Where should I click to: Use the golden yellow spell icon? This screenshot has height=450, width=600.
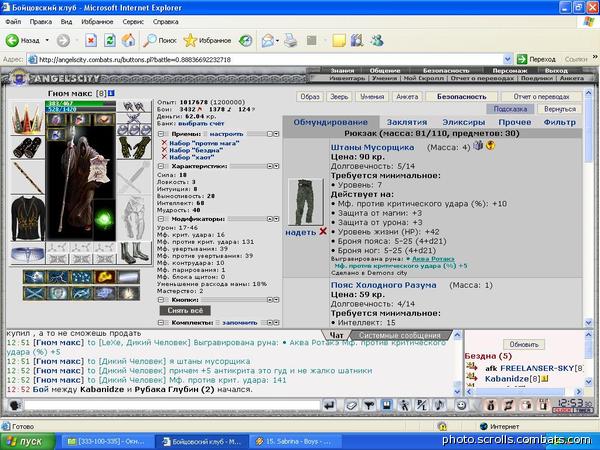coord(104,277)
